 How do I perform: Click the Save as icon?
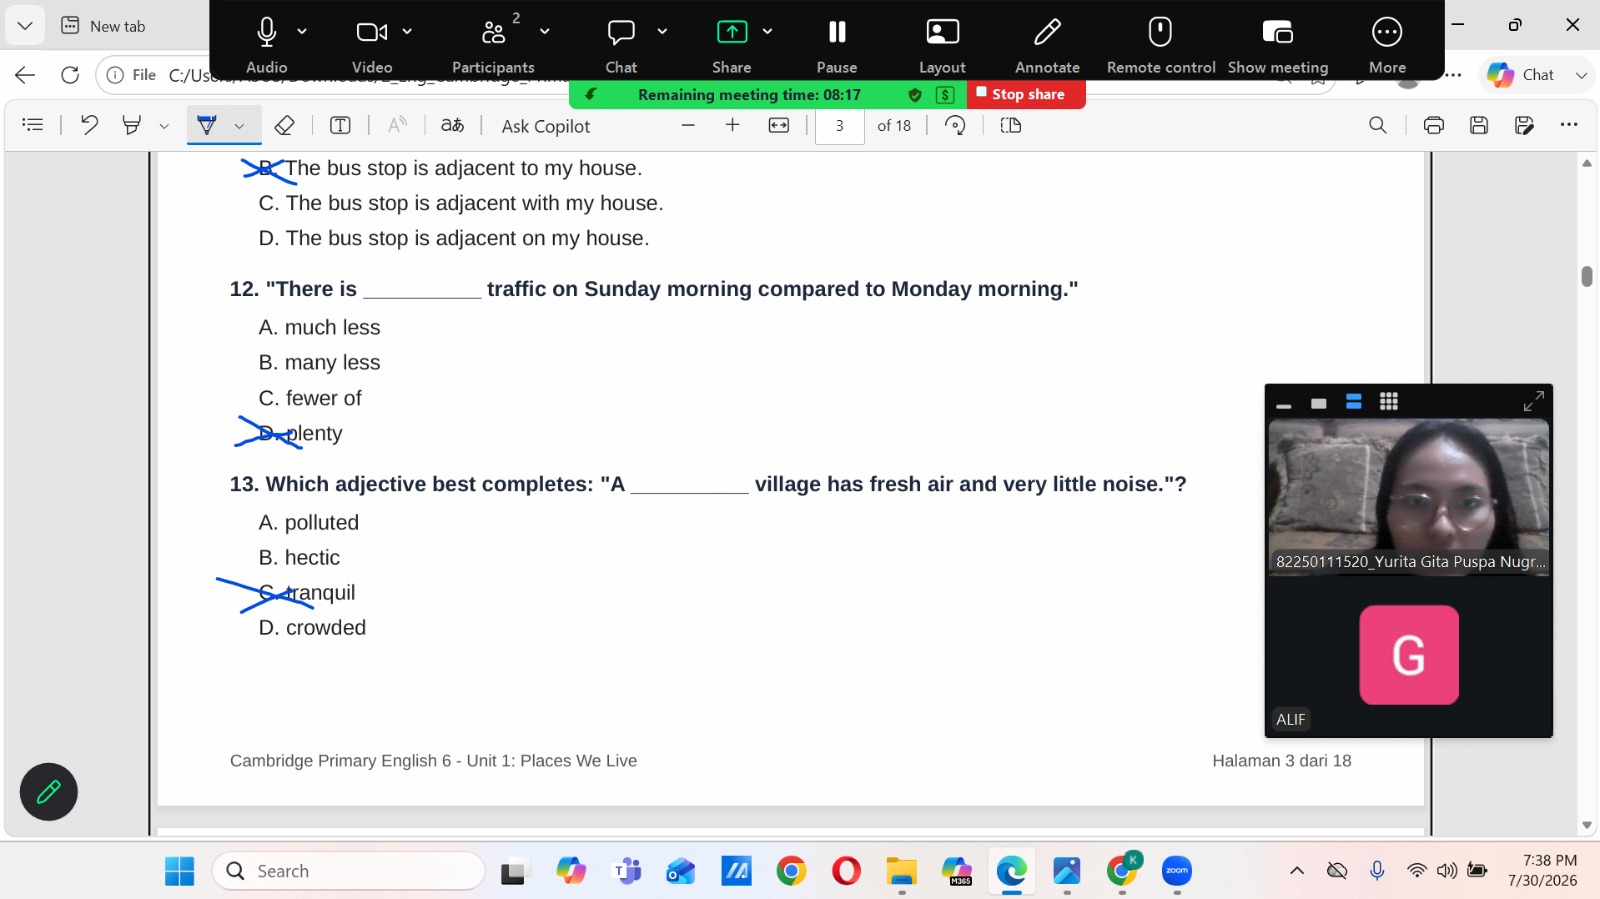[1524, 125]
